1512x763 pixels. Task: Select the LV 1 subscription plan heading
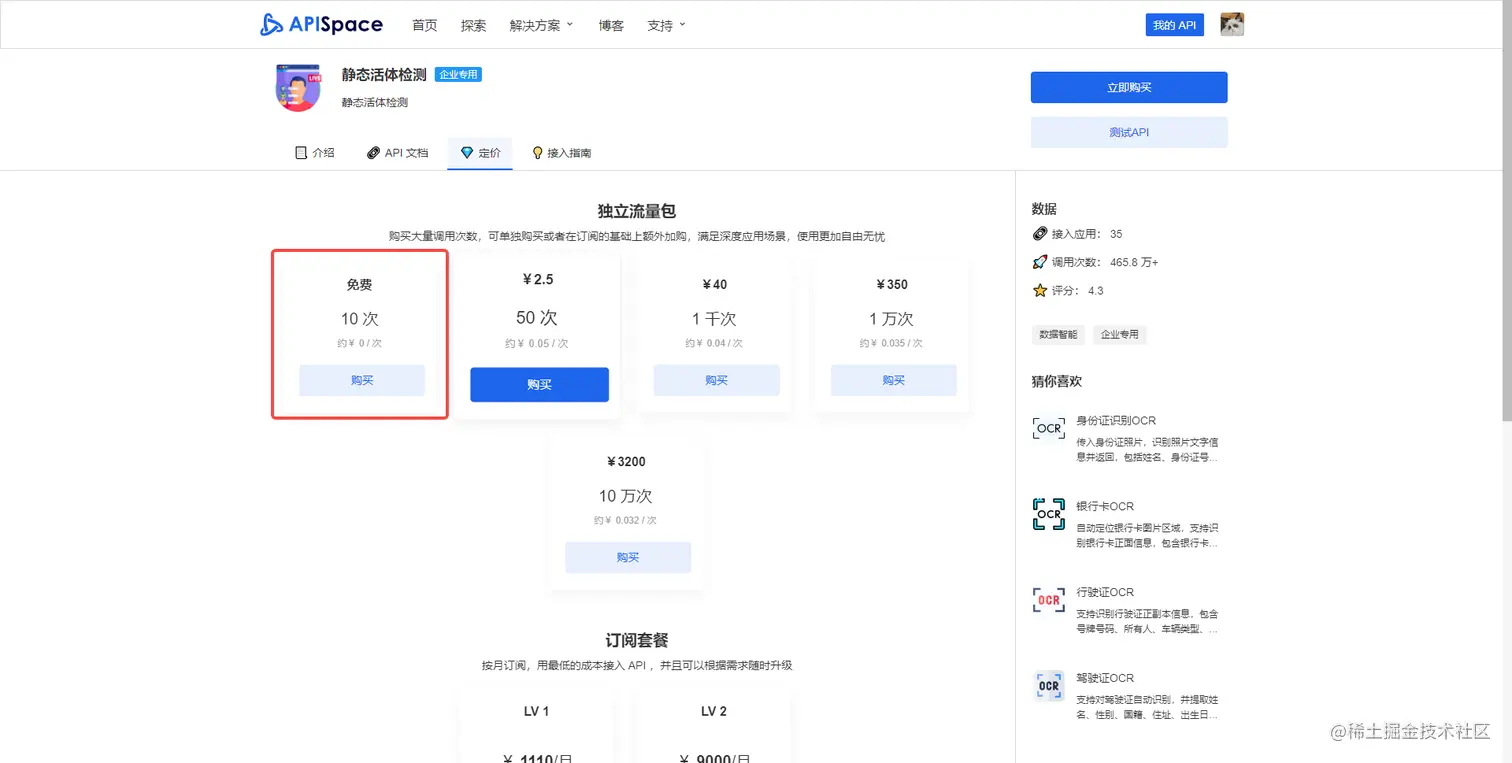point(537,711)
